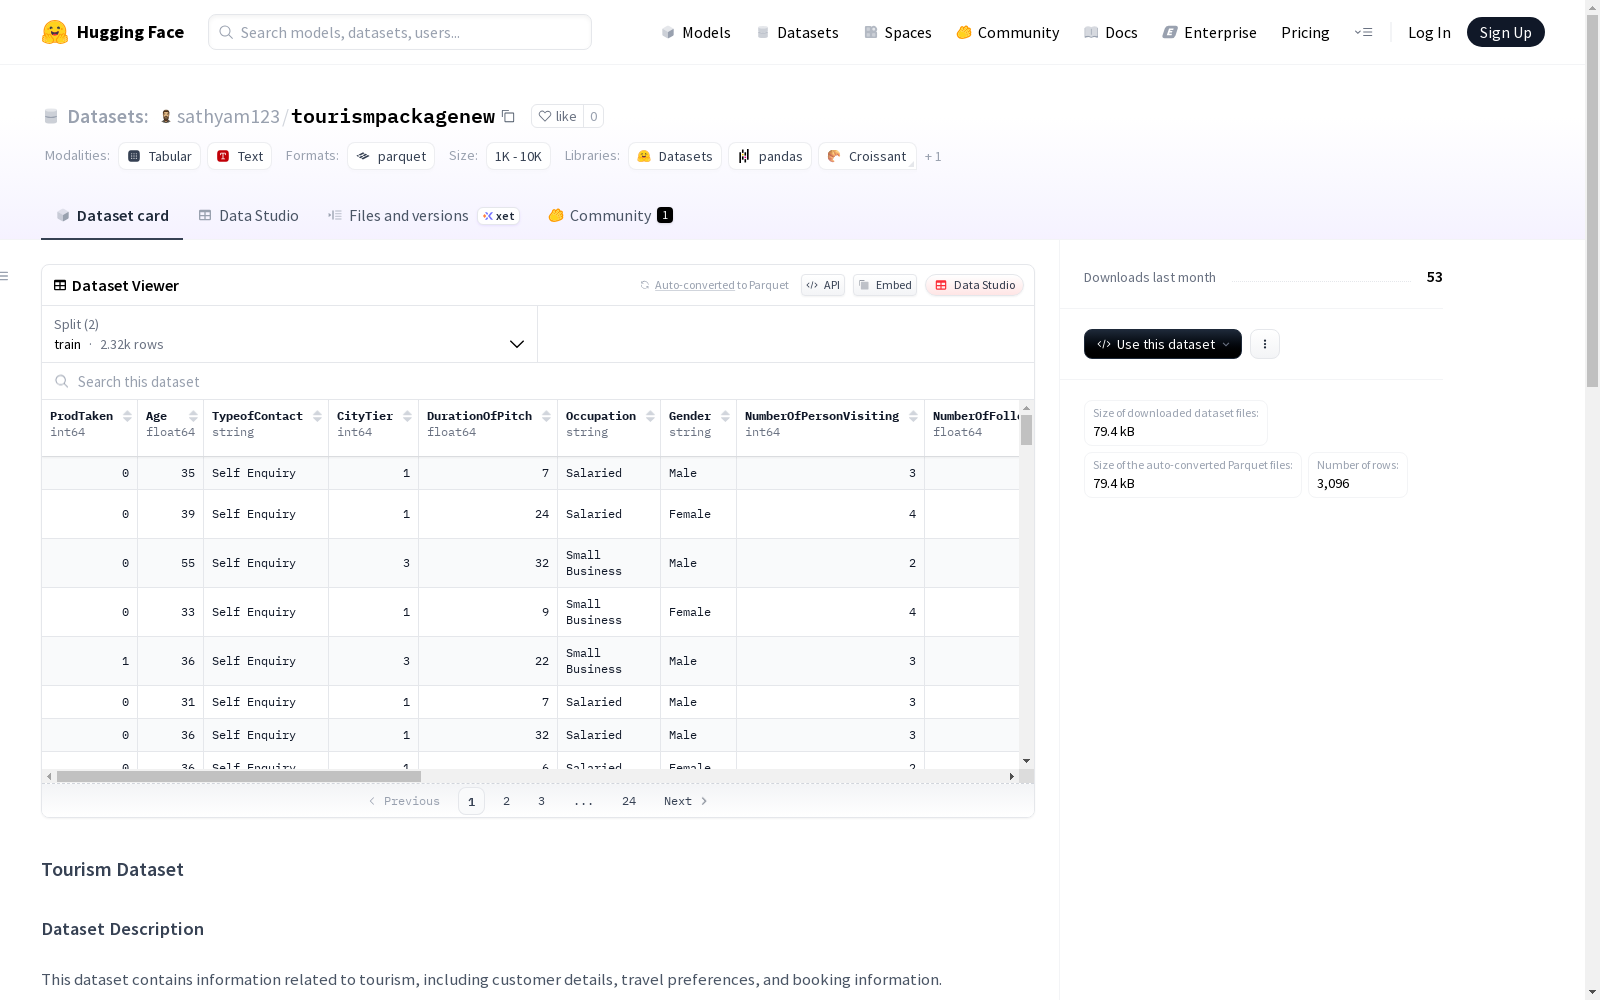1600x1000 pixels.
Task: Follow the Auto-converted to Parquet link
Action: point(715,285)
